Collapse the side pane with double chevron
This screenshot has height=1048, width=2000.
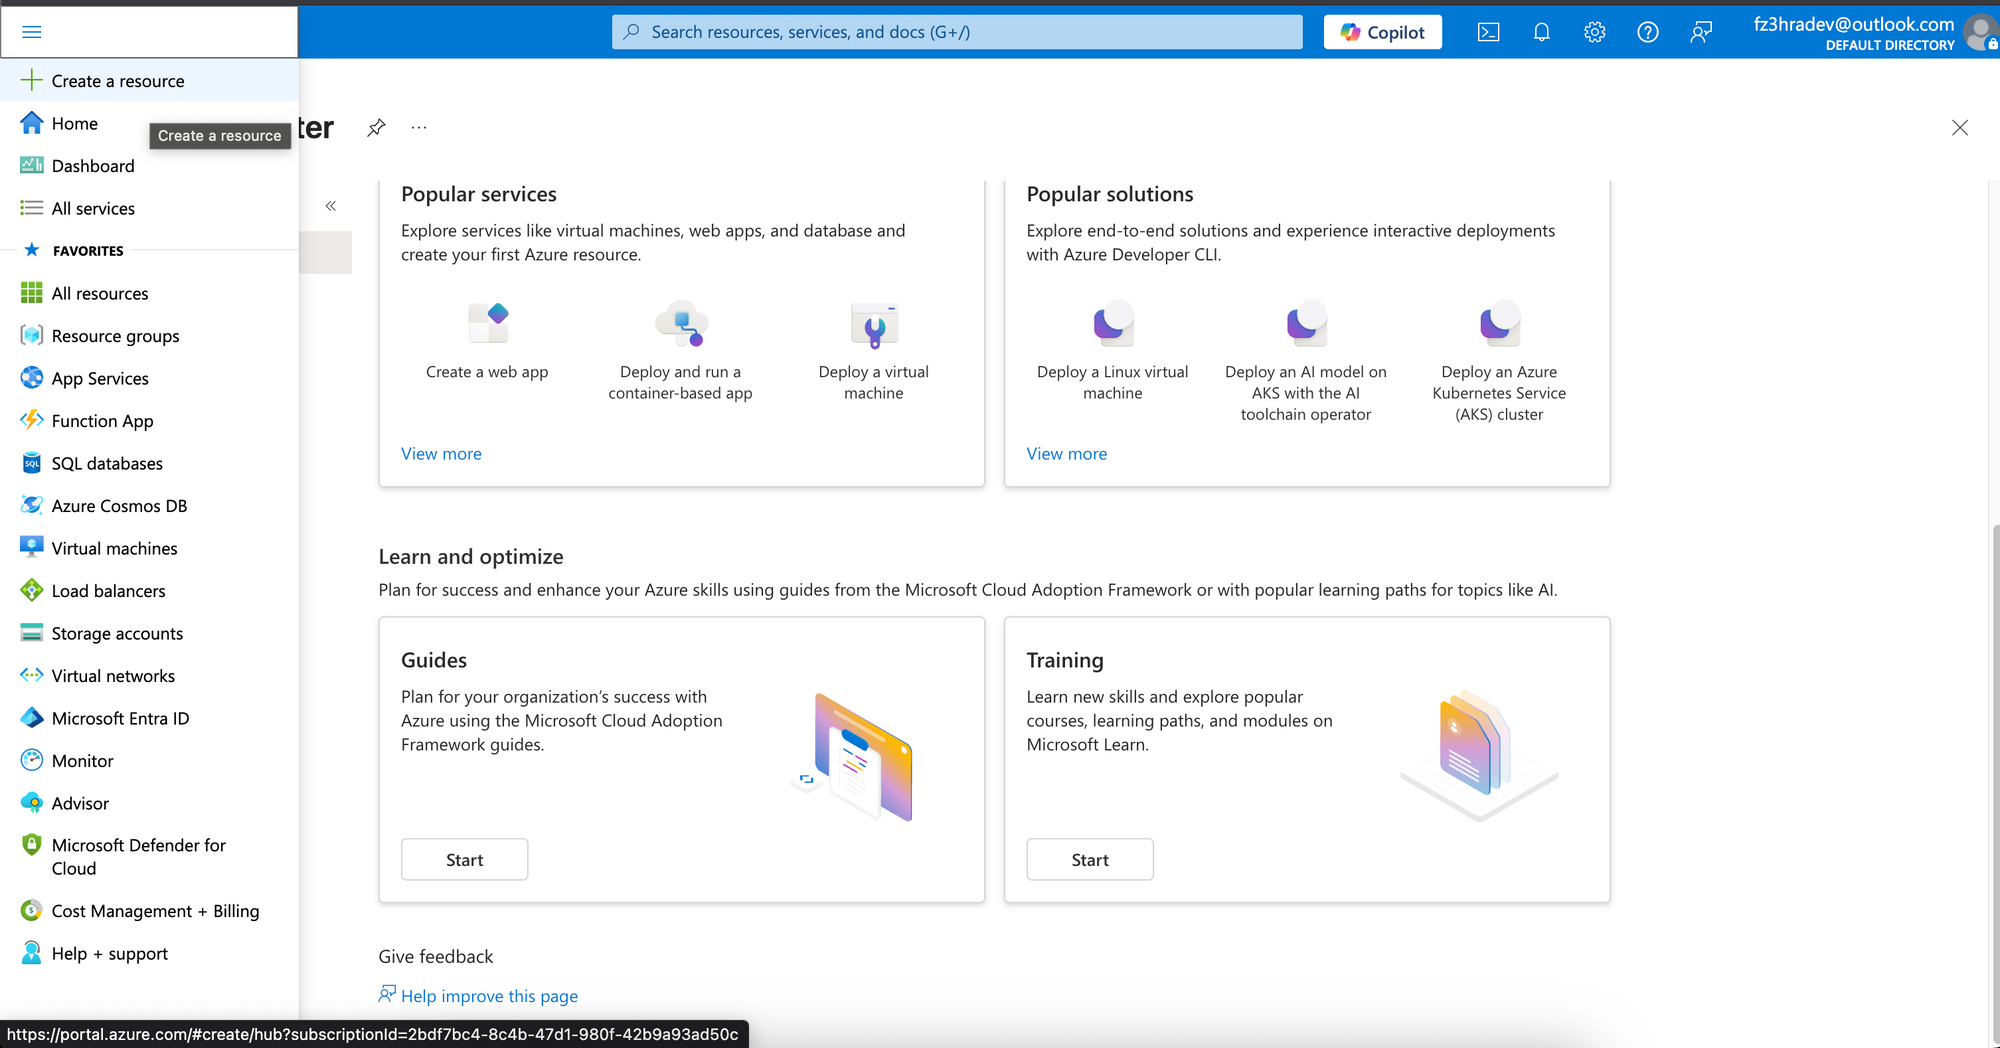[x=331, y=206]
